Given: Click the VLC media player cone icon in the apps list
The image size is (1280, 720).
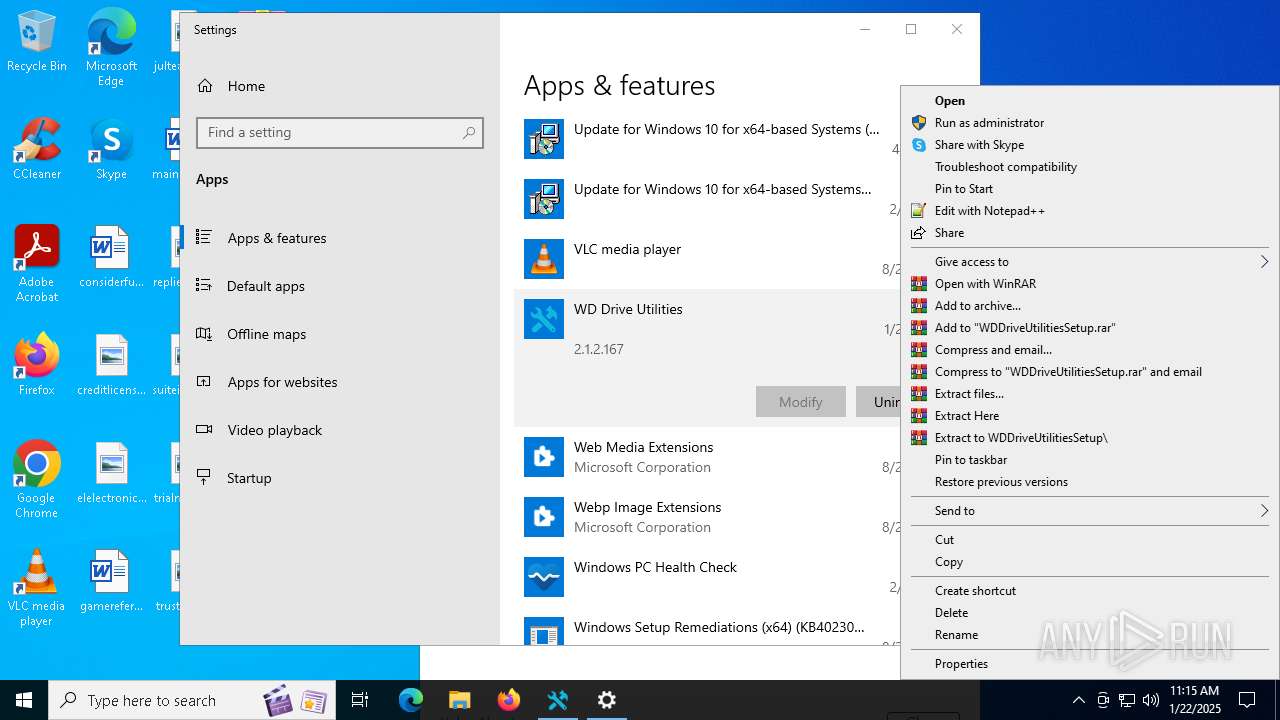Looking at the screenshot, I should (544, 259).
